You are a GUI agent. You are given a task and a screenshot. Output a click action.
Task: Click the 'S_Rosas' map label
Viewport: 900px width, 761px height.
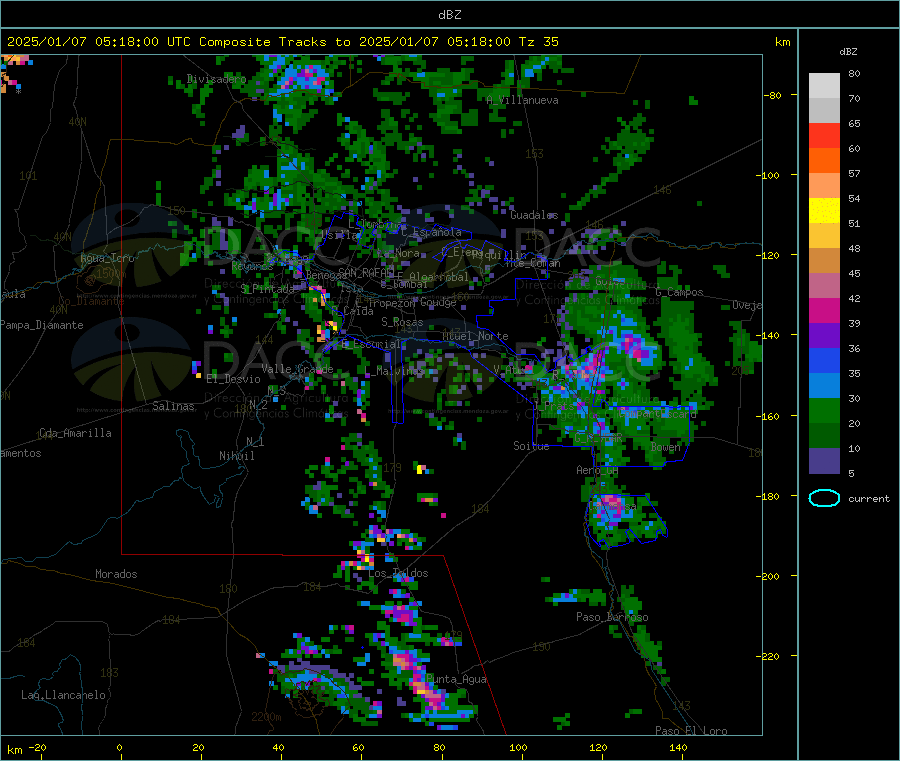pyautogui.click(x=402, y=323)
